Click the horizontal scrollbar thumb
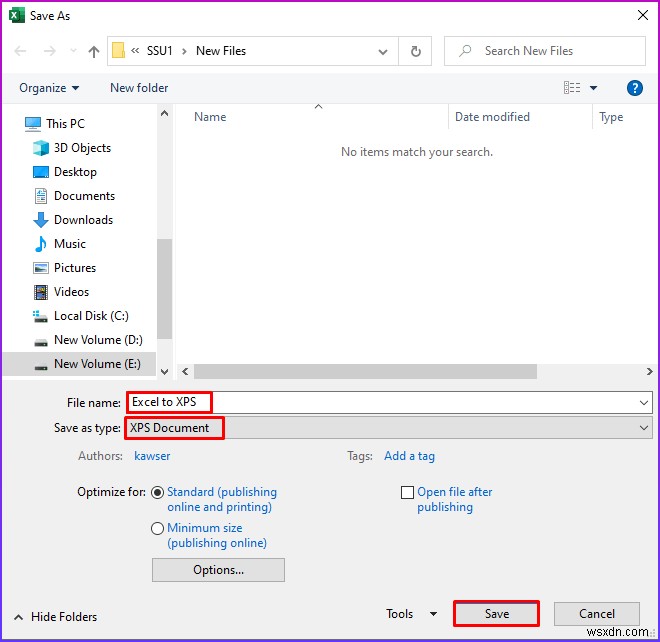This screenshot has width=660, height=642. 365,372
